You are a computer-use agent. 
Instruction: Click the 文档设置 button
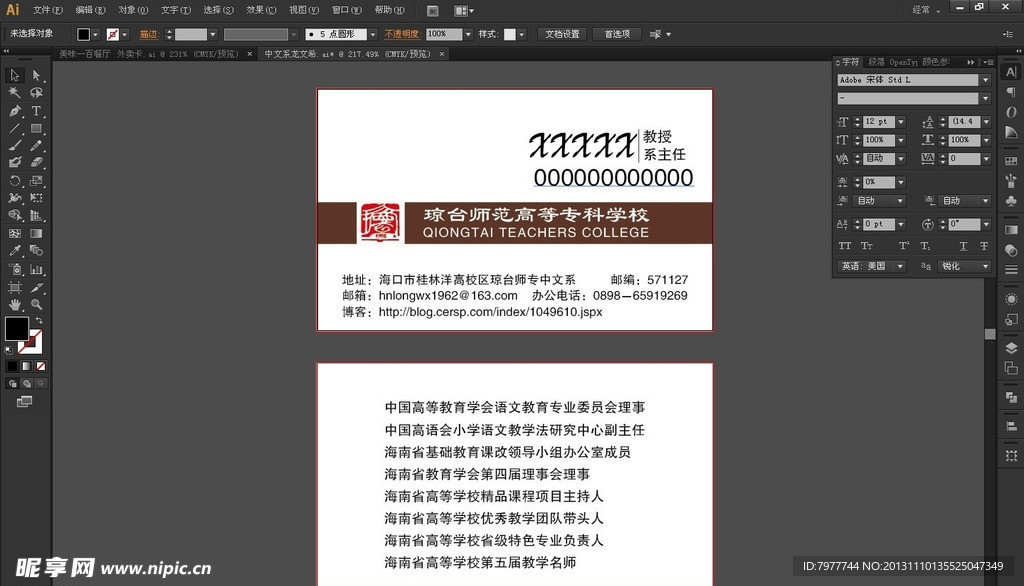pos(562,34)
